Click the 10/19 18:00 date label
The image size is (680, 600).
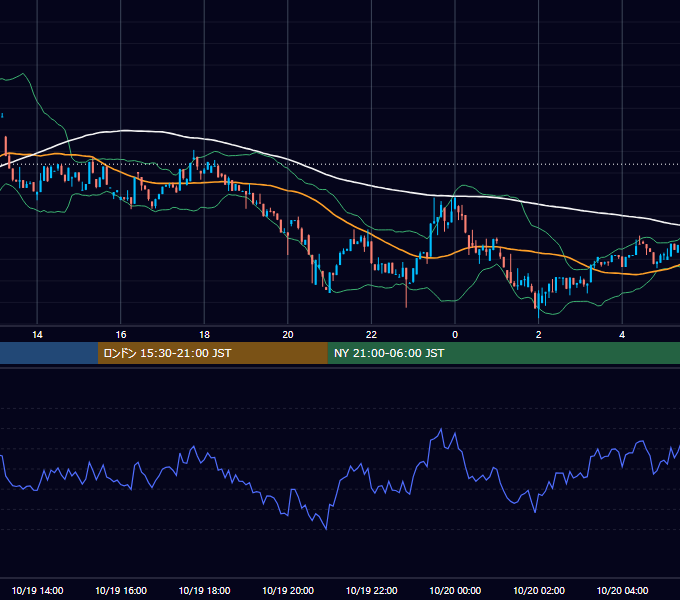(204, 590)
